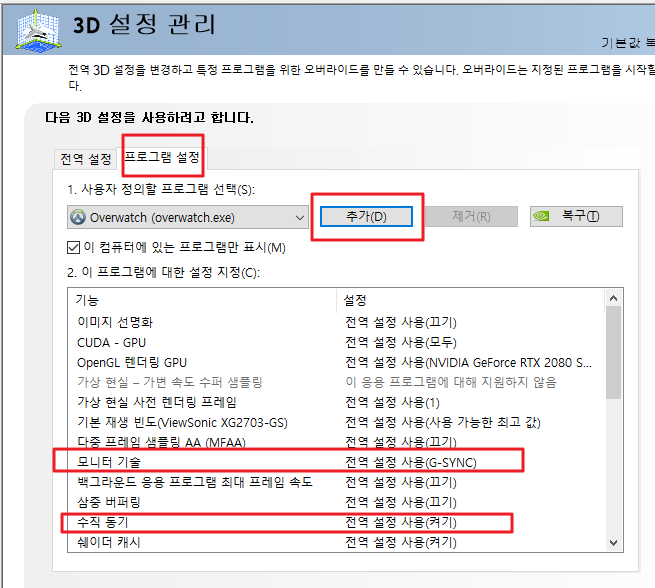Viewport: 655px width, 588px height.
Task: Click 삼중 버퍼링 value 전역 설정 사용(끄기)
Action: 401,502
